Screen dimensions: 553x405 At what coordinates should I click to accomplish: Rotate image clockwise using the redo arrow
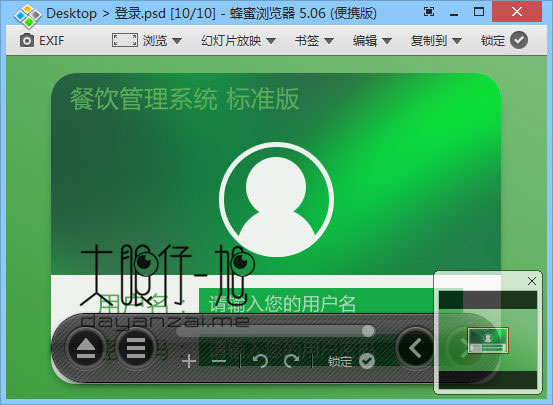(x=292, y=361)
